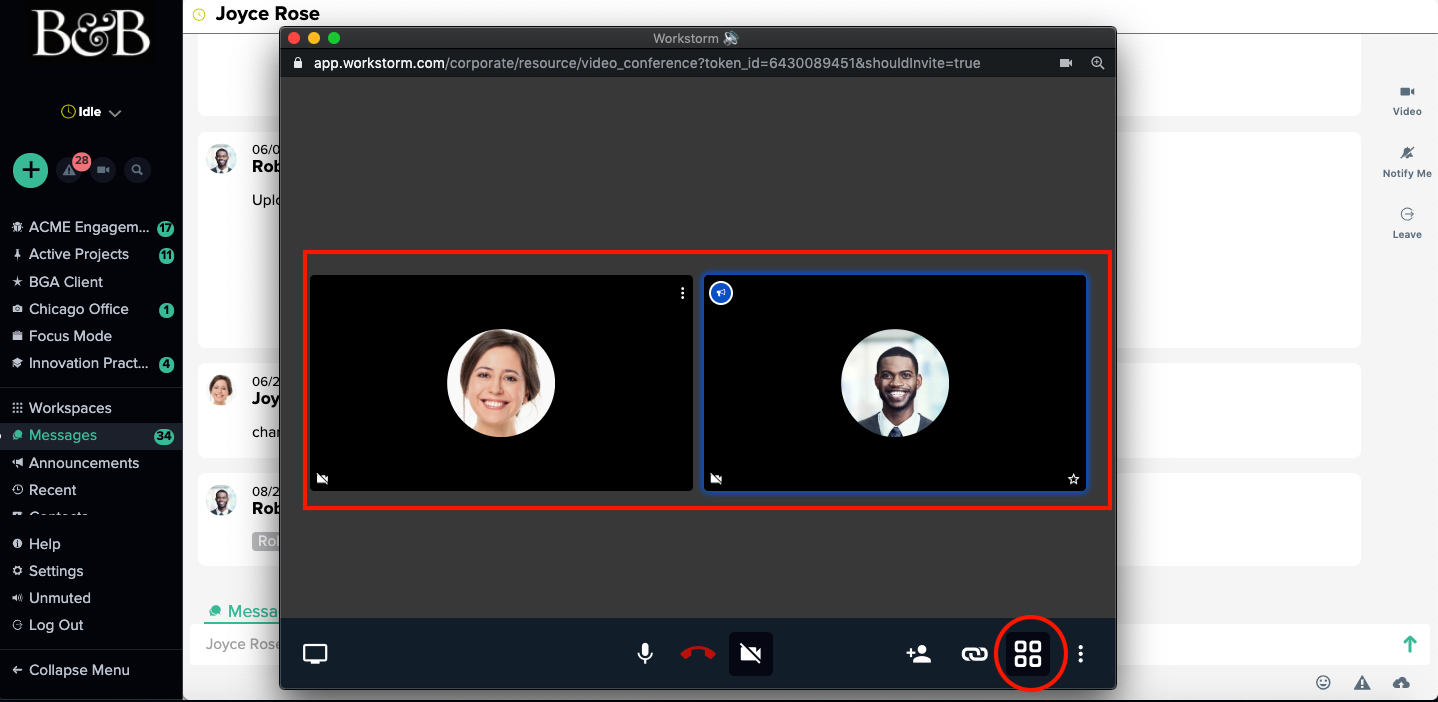This screenshot has width=1438, height=702.
Task: Open Innovation Practice workspace in sidebar
Action: coord(89,363)
